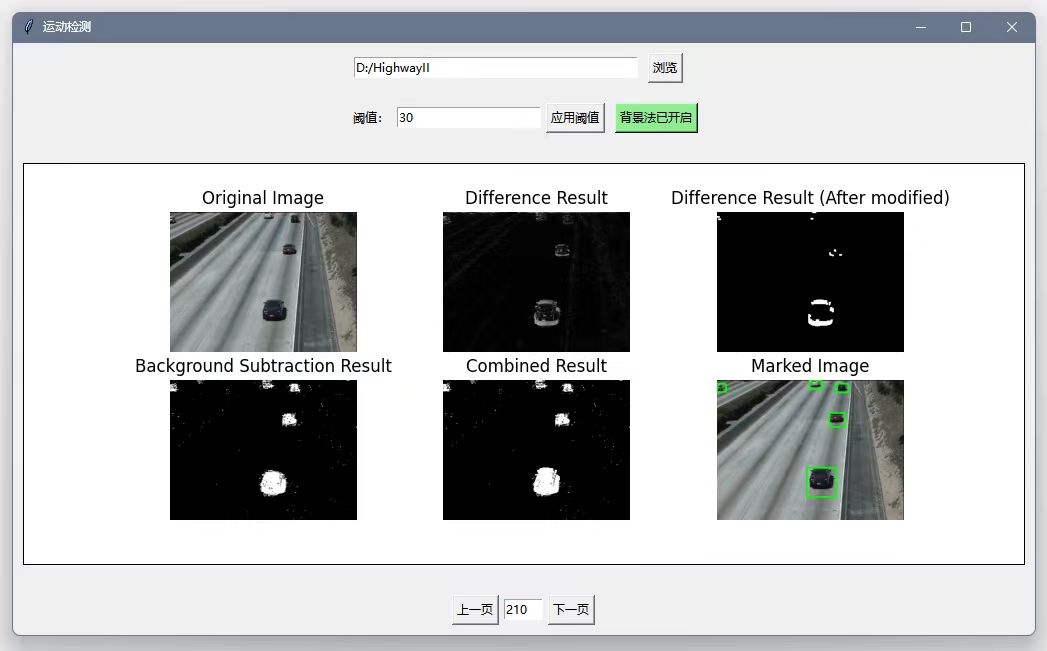Toggle the green 背景法已开启 button

tap(656, 118)
